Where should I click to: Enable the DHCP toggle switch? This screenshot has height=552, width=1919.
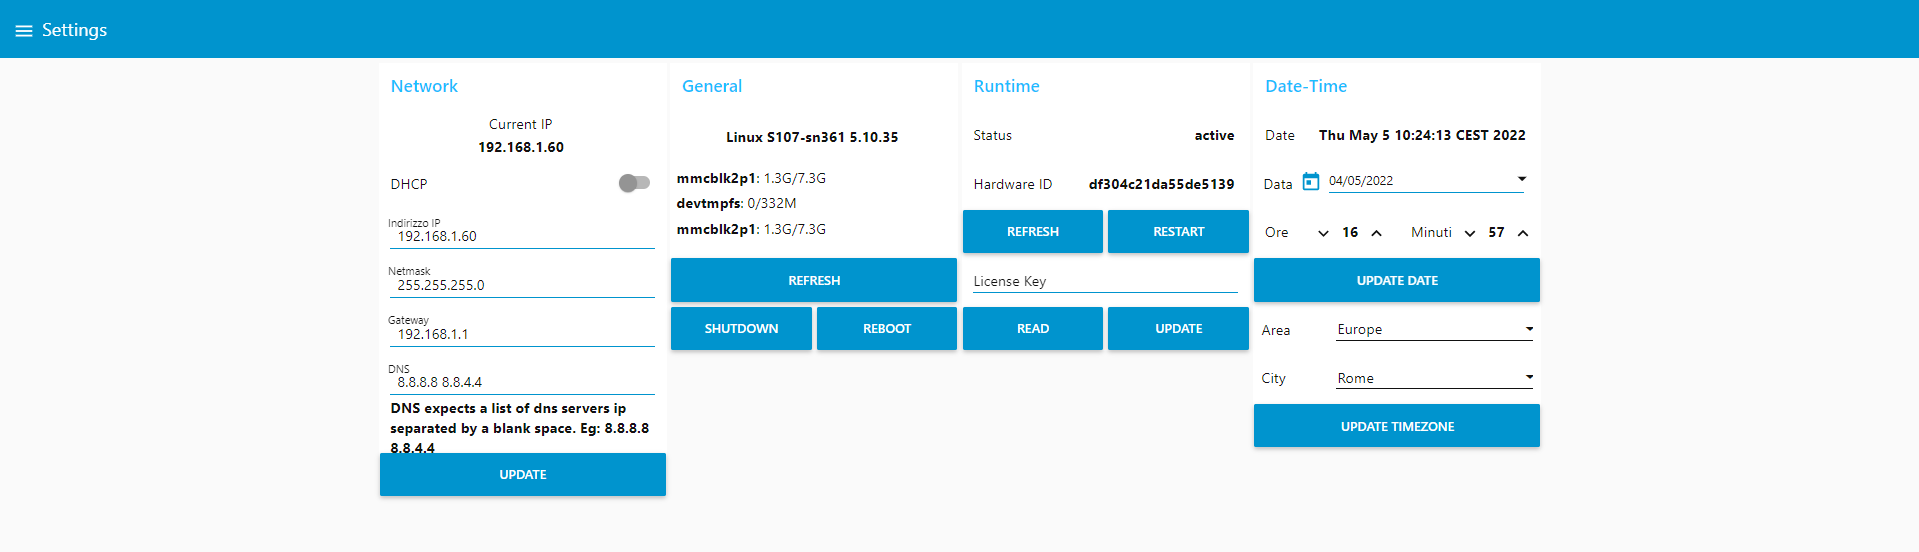[634, 183]
